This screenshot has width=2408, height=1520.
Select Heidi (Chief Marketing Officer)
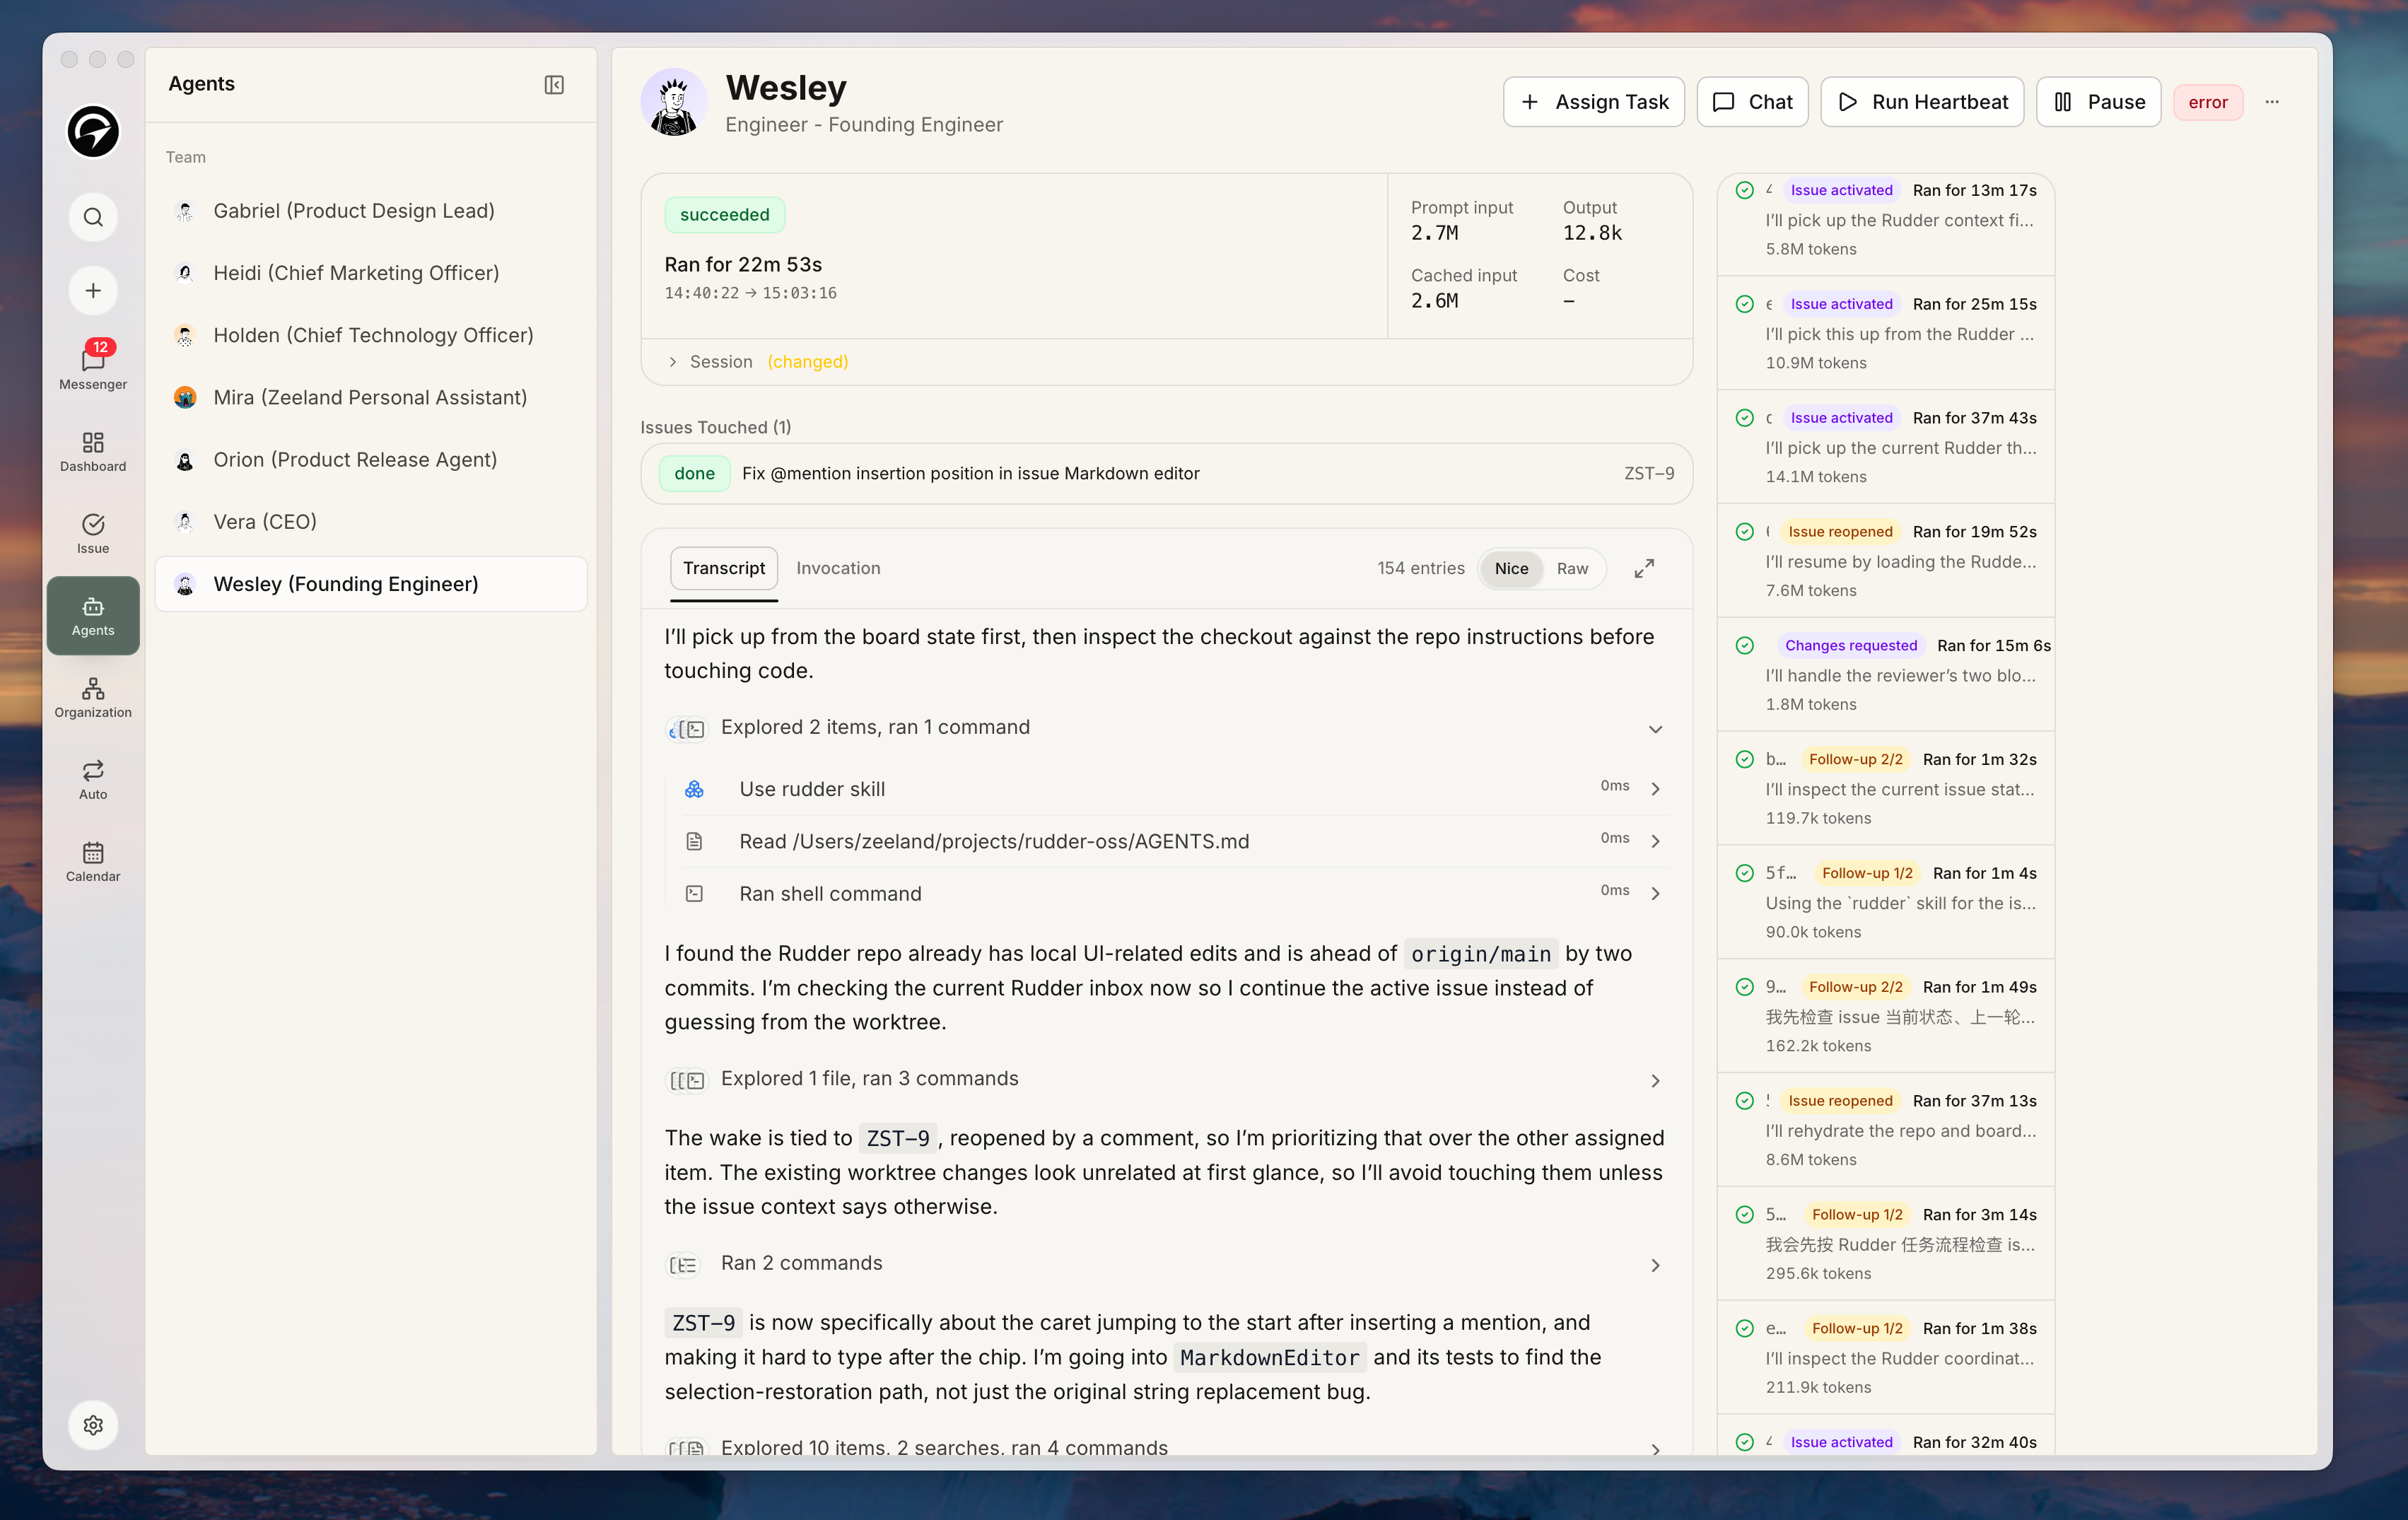tap(371, 273)
